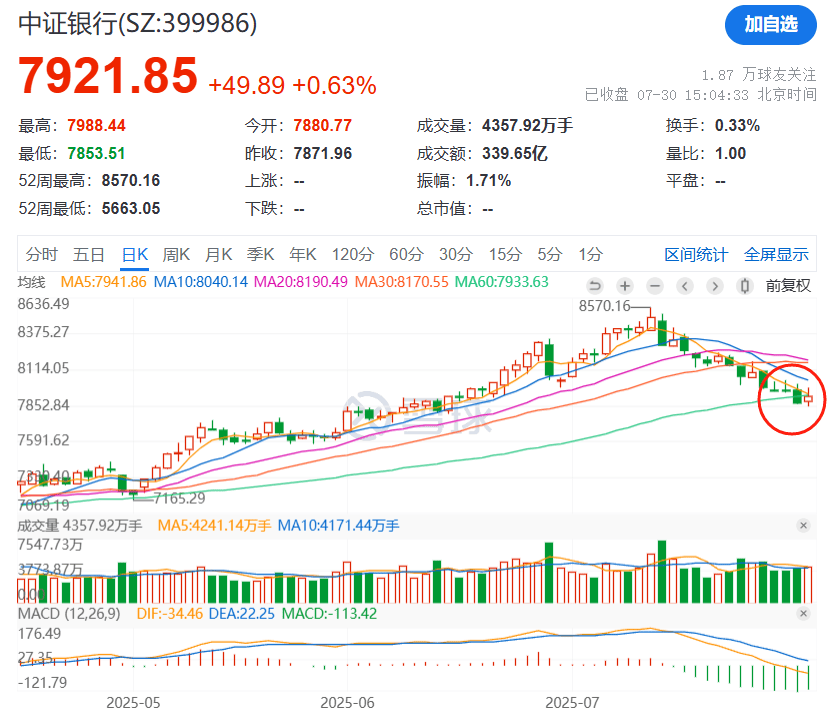Click the 成交额 value 339.65亿

tap(514, 153)
